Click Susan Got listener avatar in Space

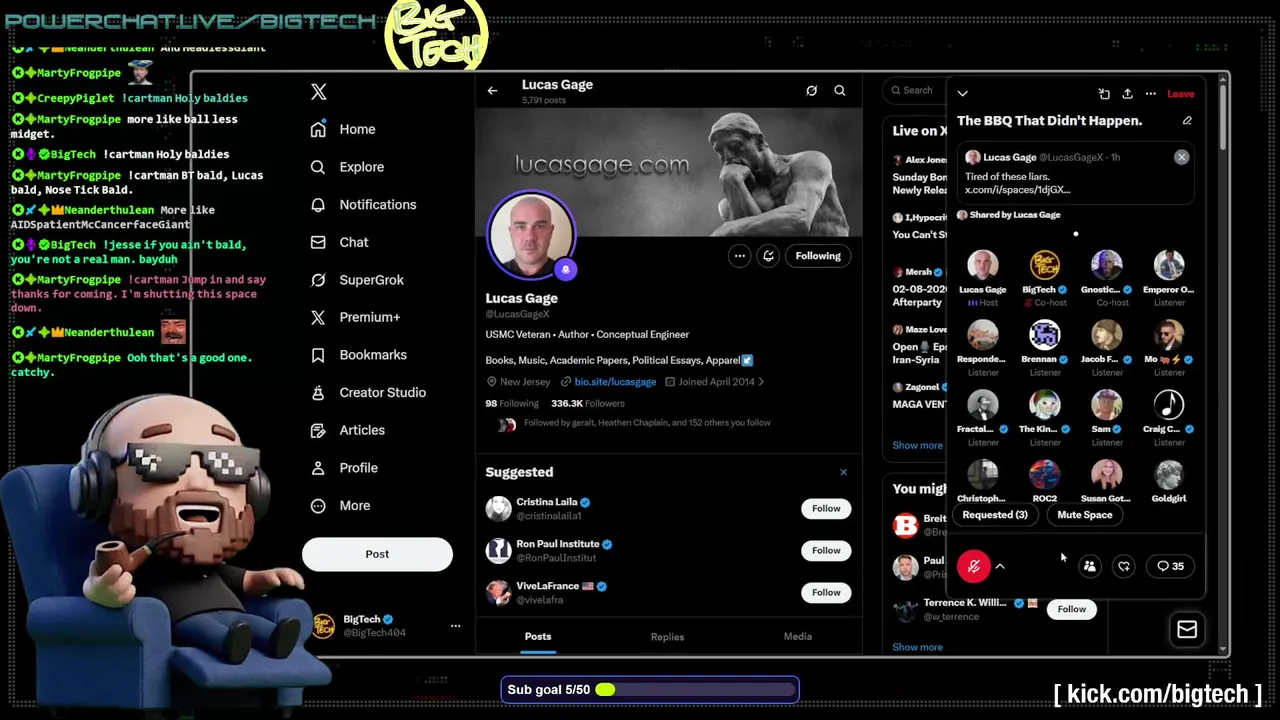(x=1107, y=475)
